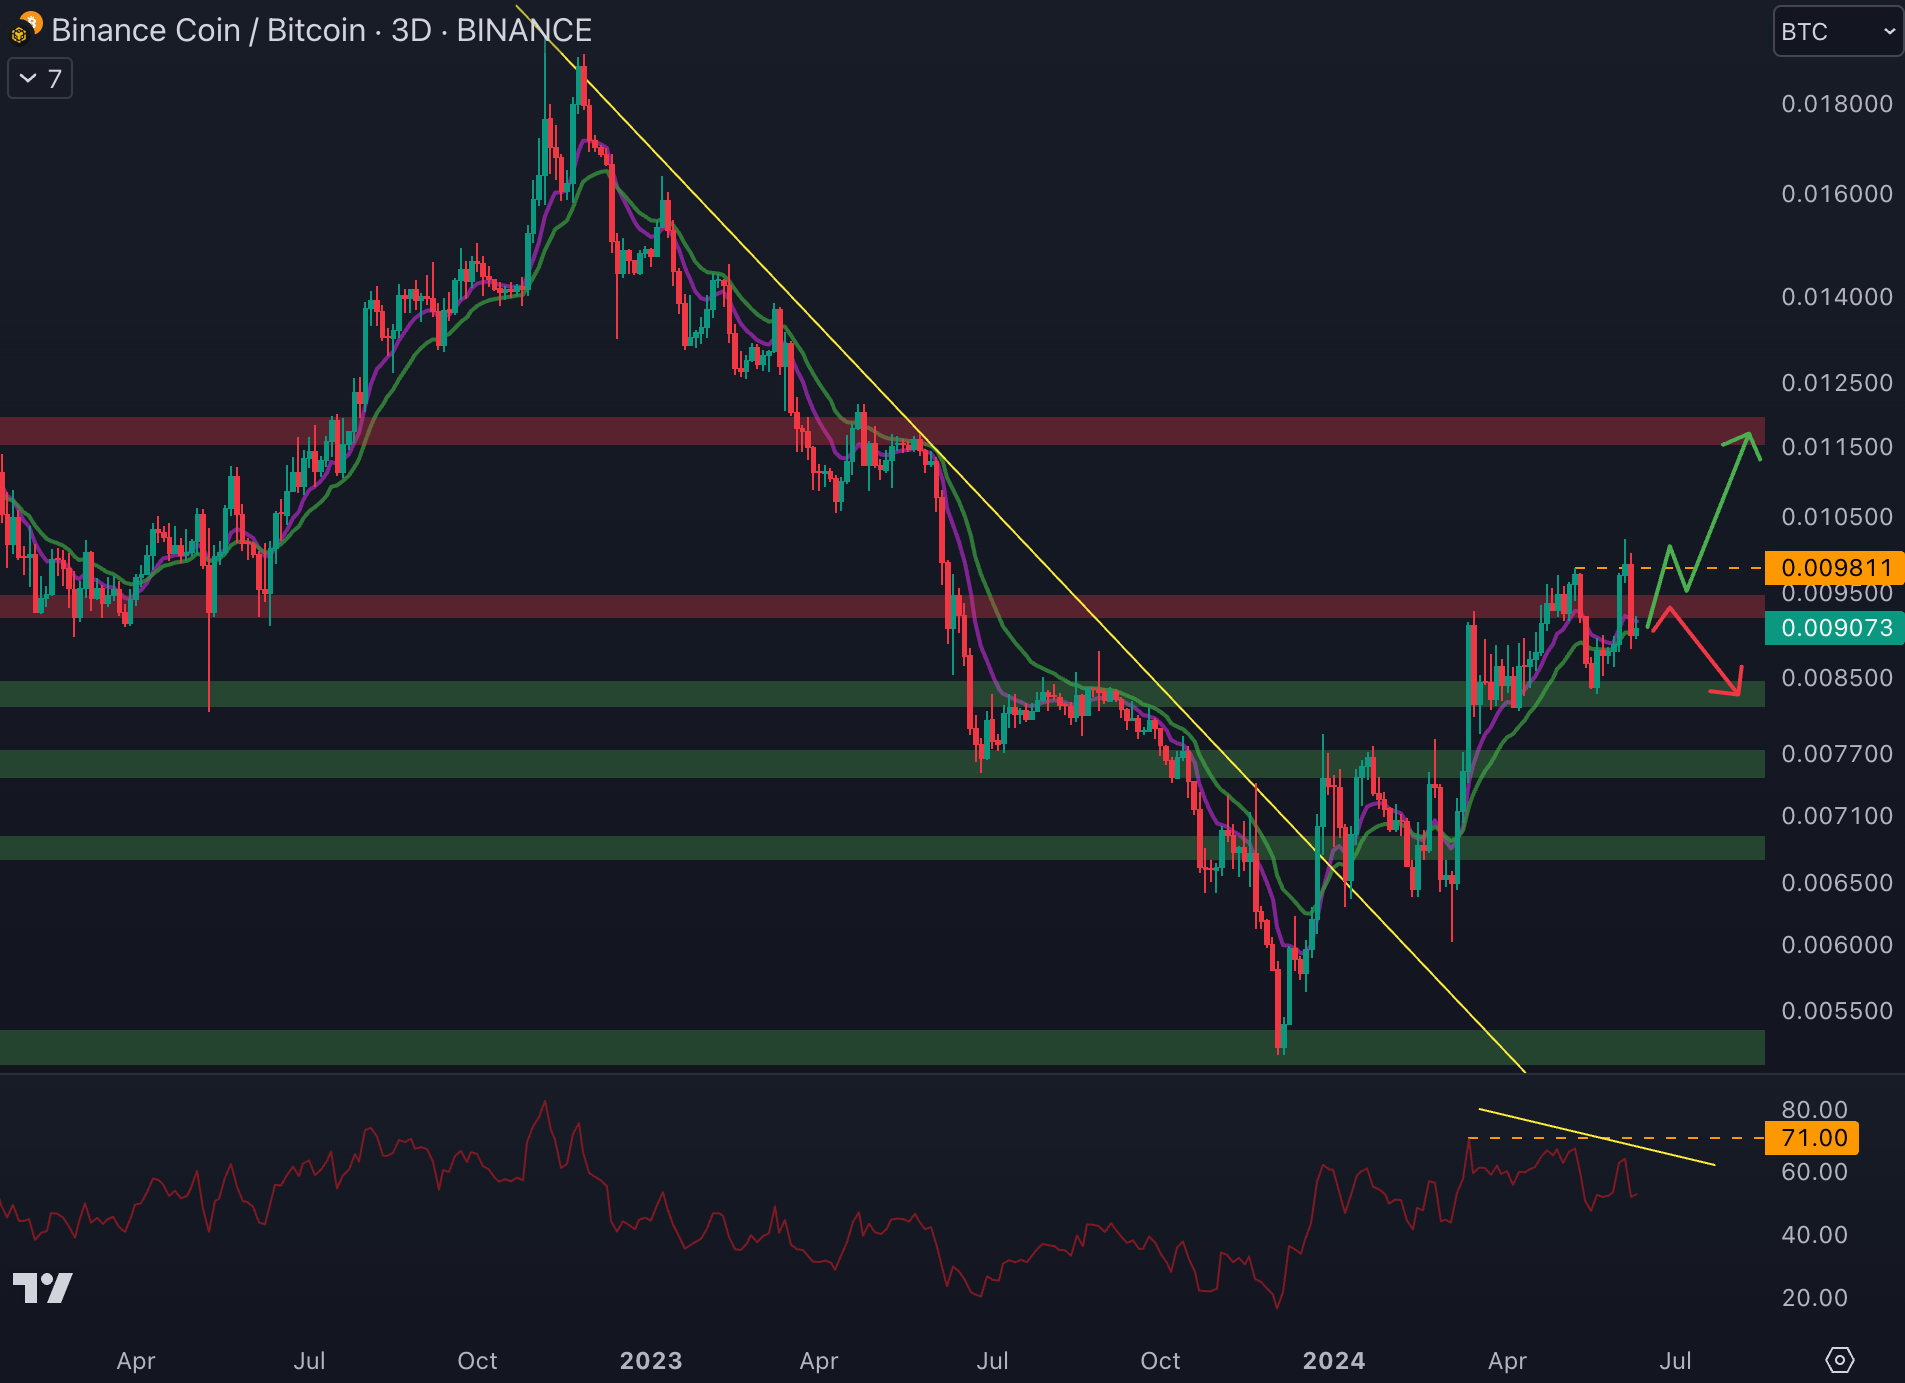
Task: Click the TradingView logo
Action: tap(42, 1288)
